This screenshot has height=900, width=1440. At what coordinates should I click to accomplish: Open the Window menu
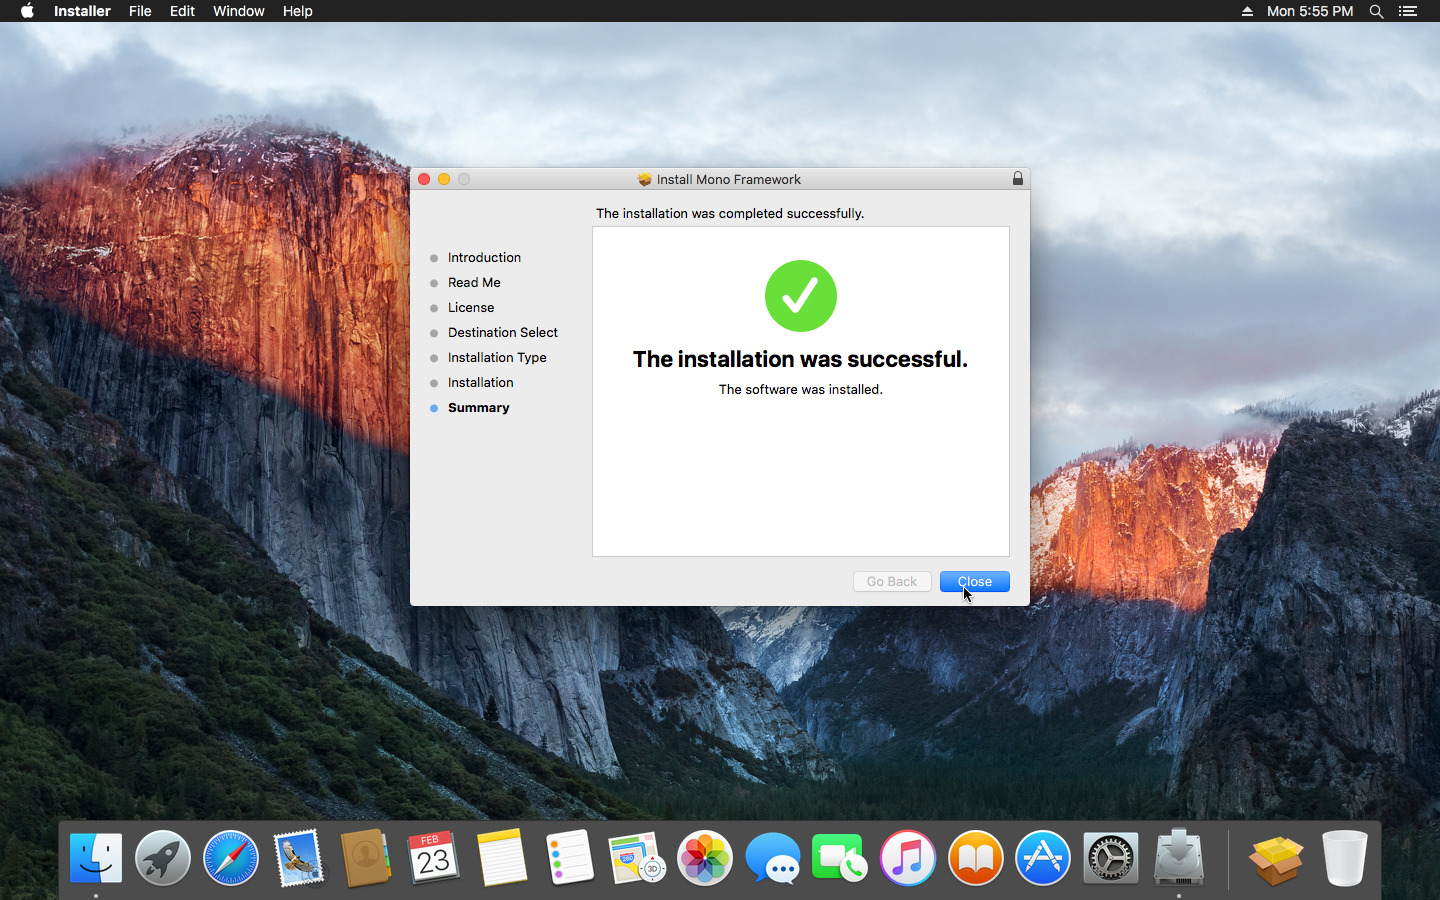(x=238, y=11)
